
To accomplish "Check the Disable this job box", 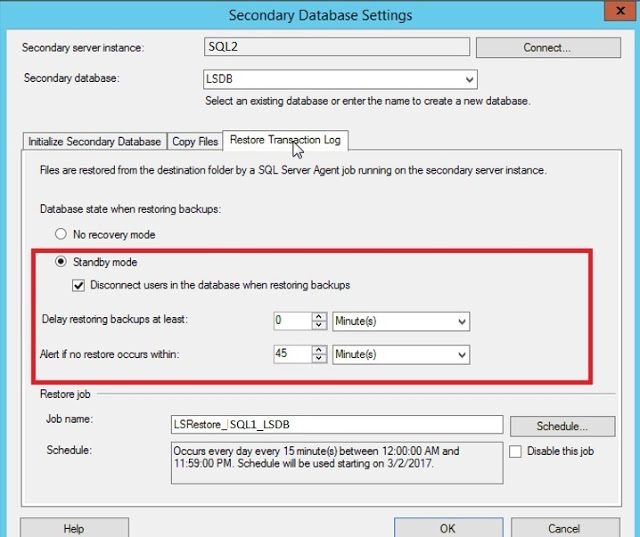I will (x=515, y=451).
